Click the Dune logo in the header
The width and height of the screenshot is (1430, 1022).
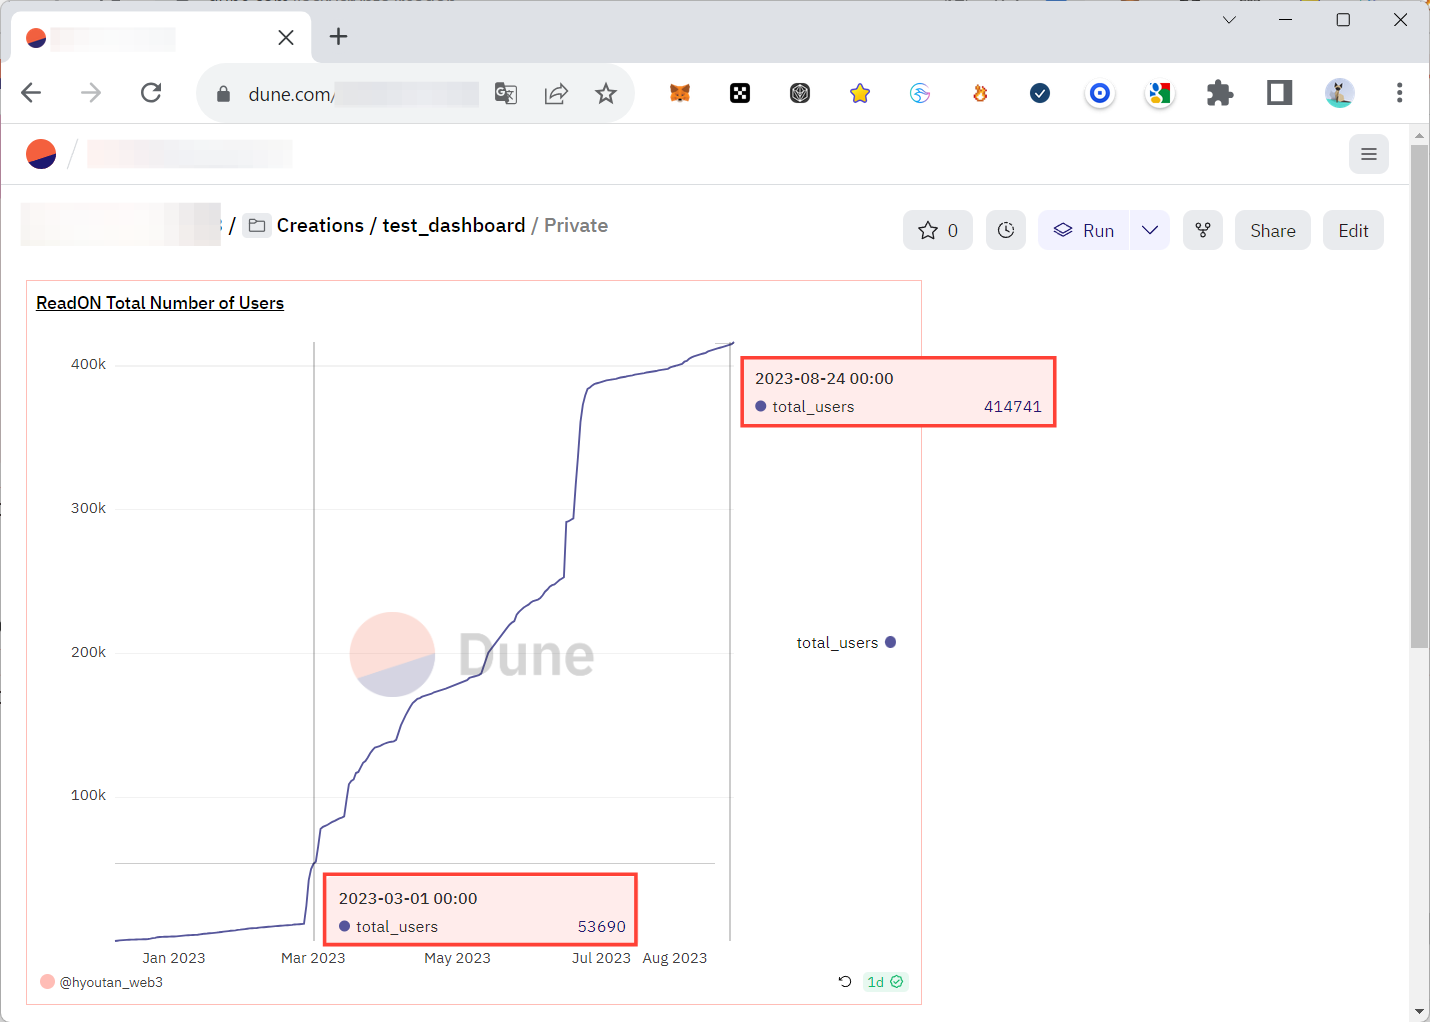click(x=40, y=153)
